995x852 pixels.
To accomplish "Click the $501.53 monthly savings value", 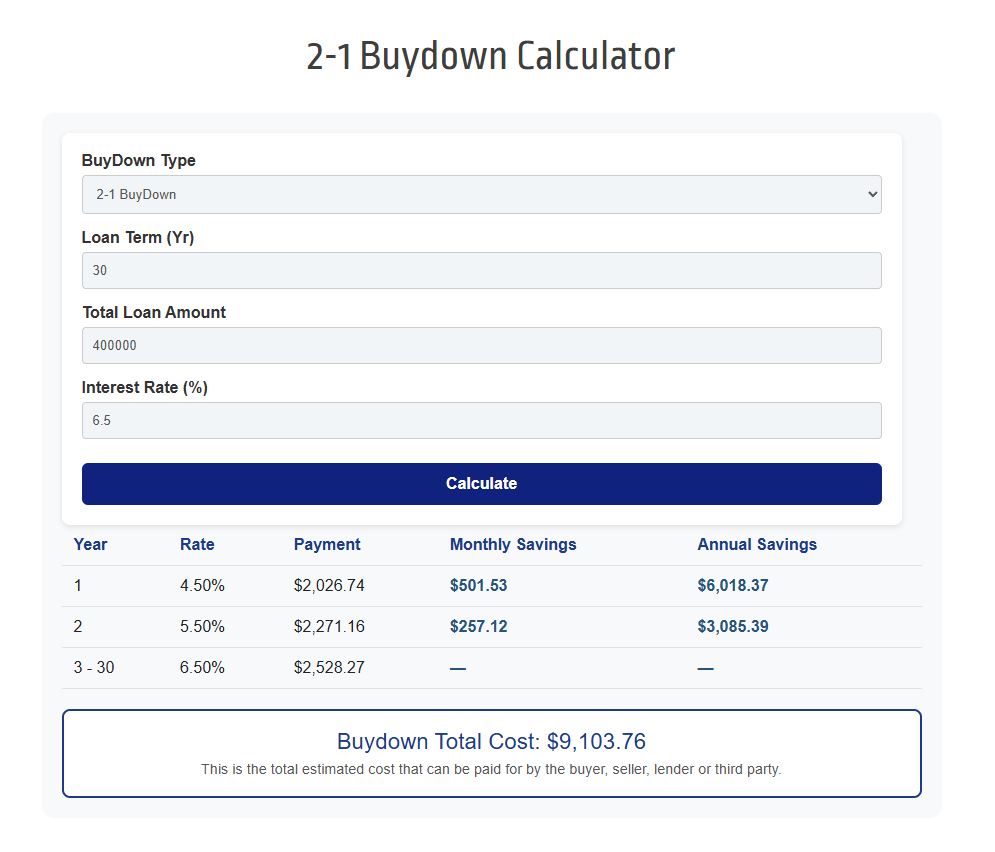I will click(x=478, y=586).
